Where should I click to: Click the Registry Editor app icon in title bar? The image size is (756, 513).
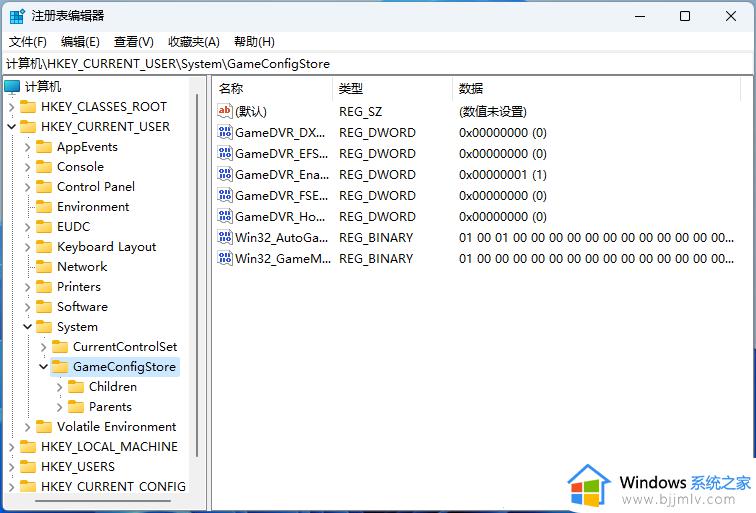[17, 16]
